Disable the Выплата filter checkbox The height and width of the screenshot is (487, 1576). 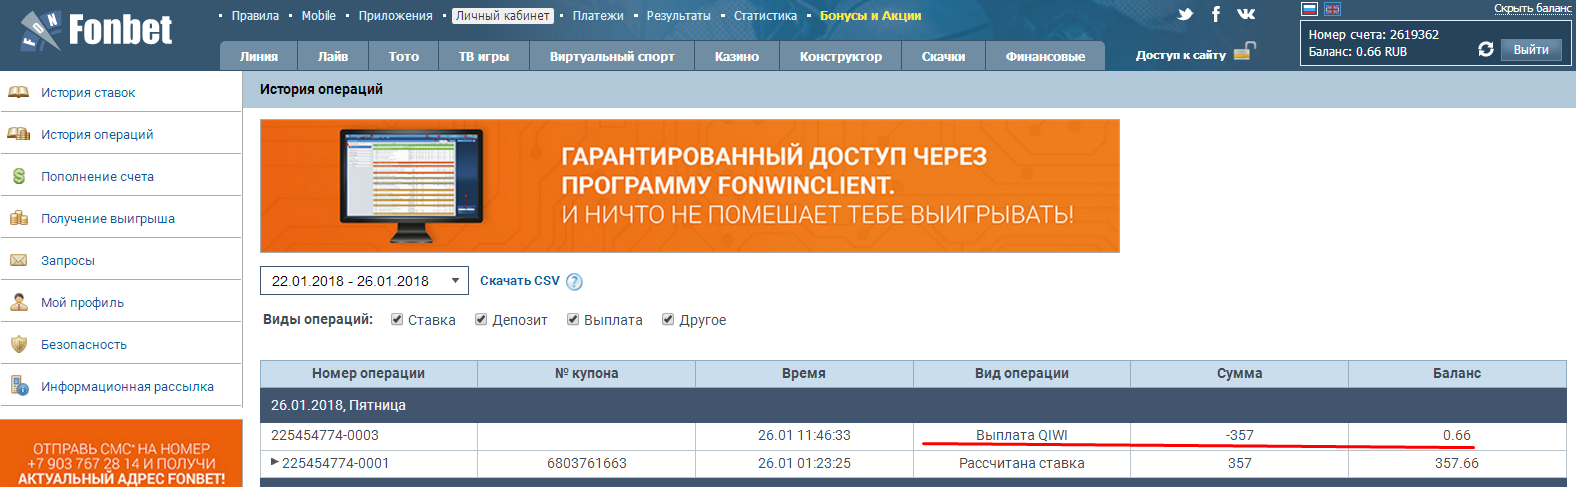pyautogui.click(x=573, y=319)
